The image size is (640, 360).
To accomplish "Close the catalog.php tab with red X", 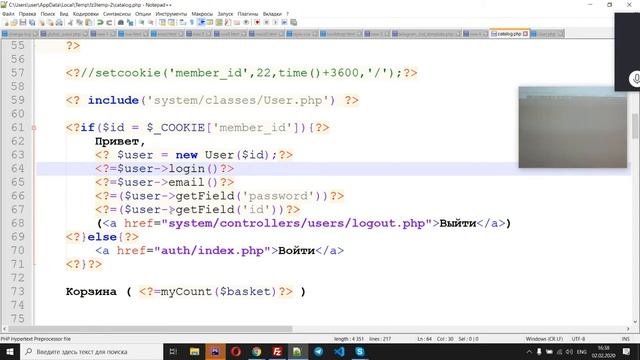I will tap(525, 33).
